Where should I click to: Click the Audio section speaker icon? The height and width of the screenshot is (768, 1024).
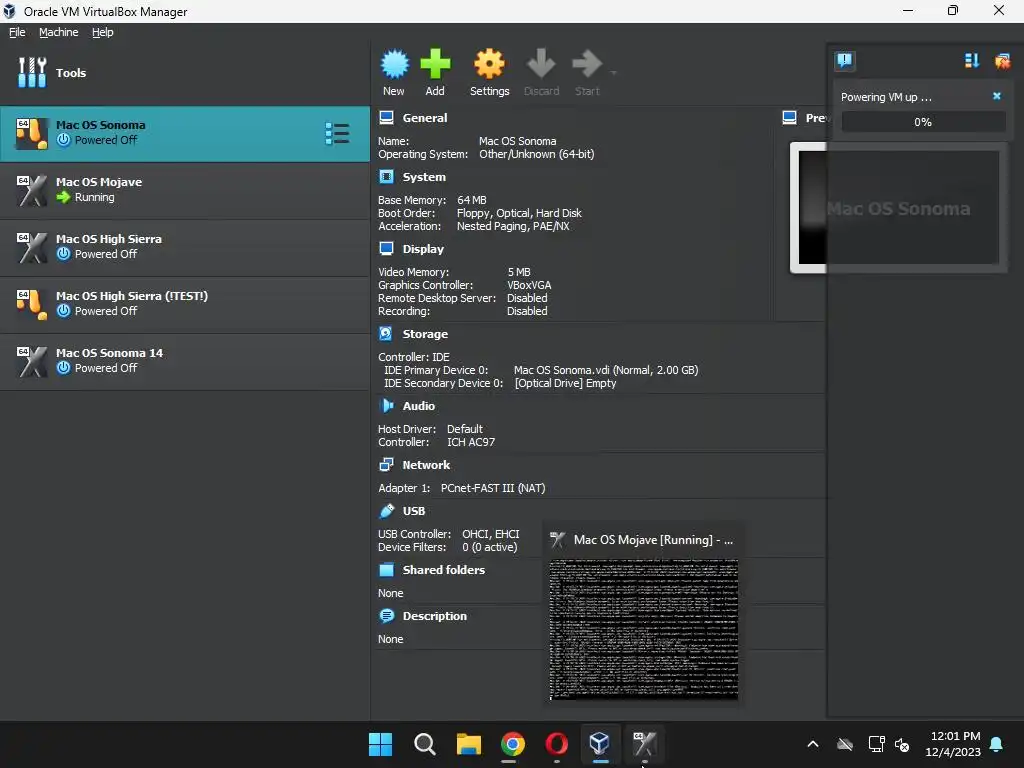pyautogui.click(x=387, y=406)
